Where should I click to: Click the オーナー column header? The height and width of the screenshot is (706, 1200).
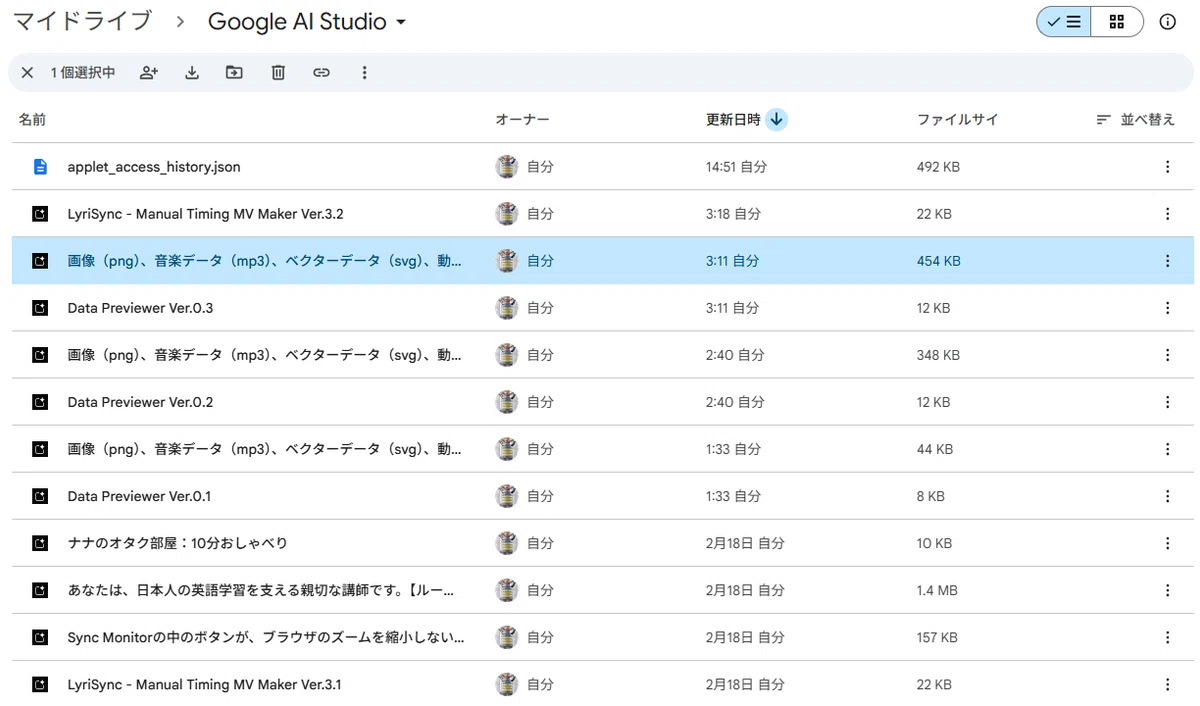pos(522,119)
